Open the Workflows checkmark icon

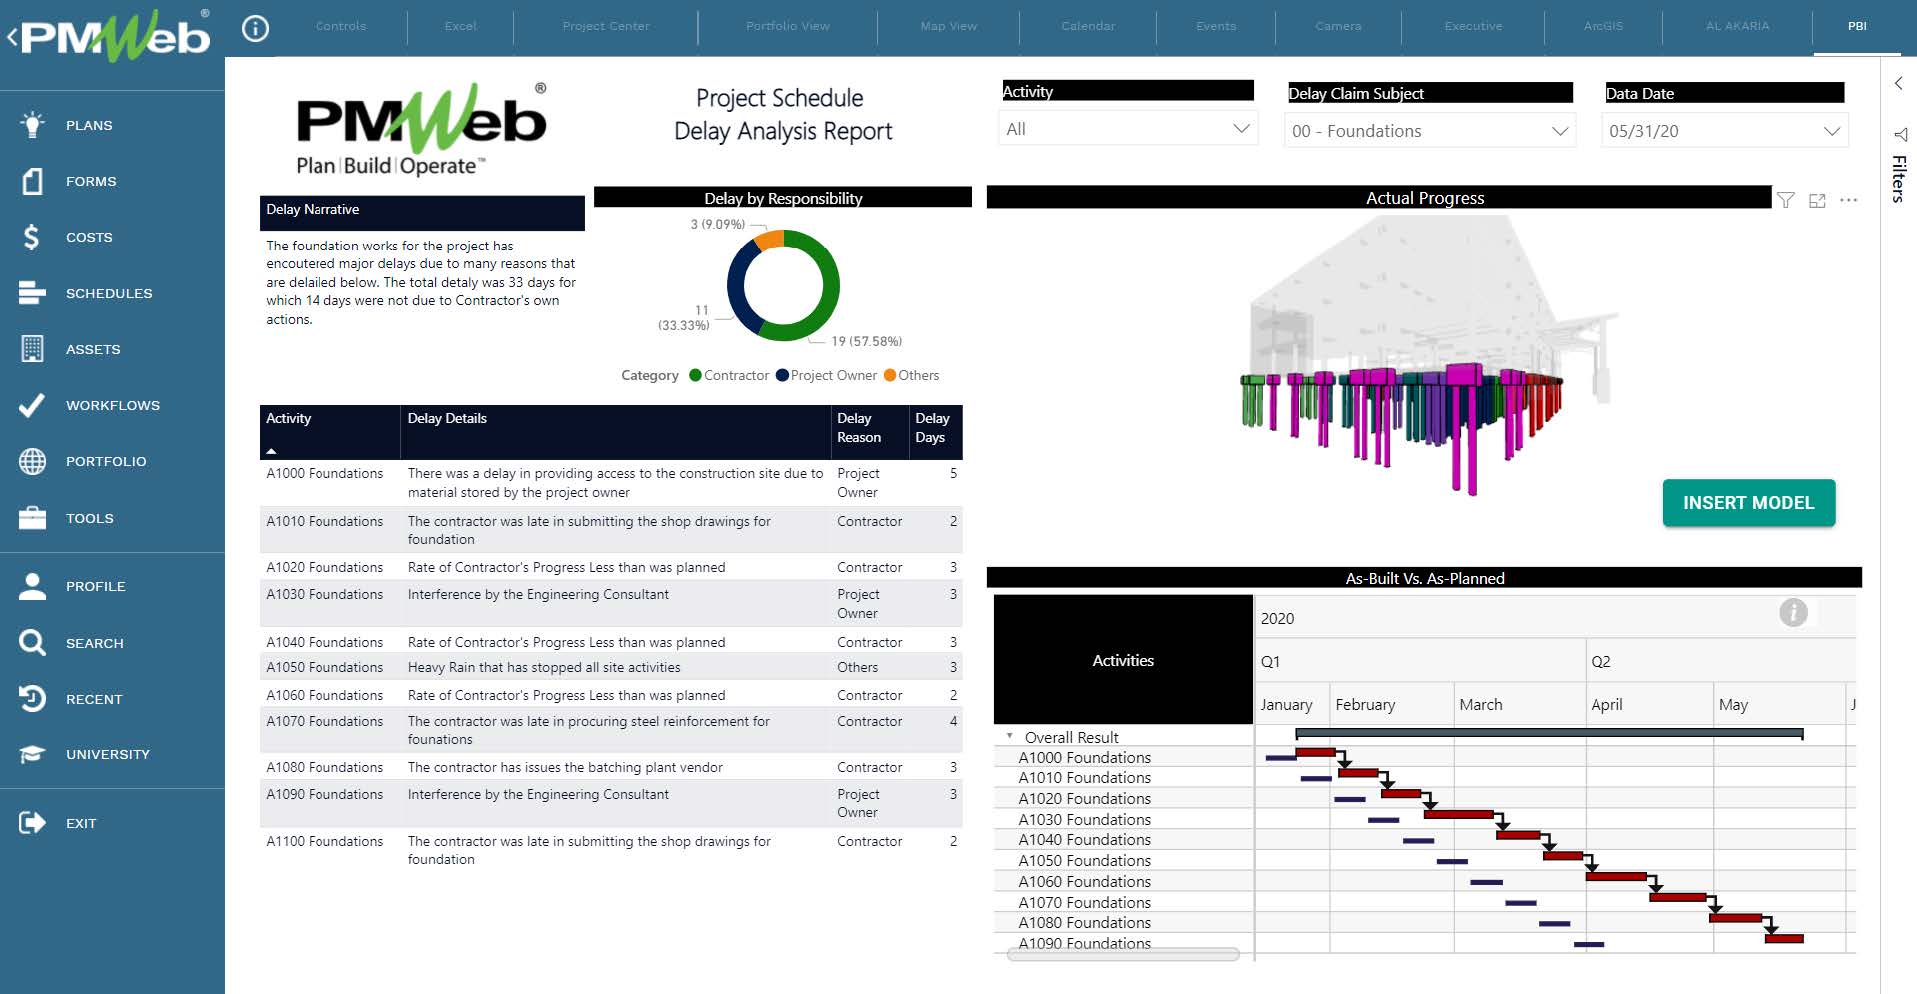coord(32,405)
